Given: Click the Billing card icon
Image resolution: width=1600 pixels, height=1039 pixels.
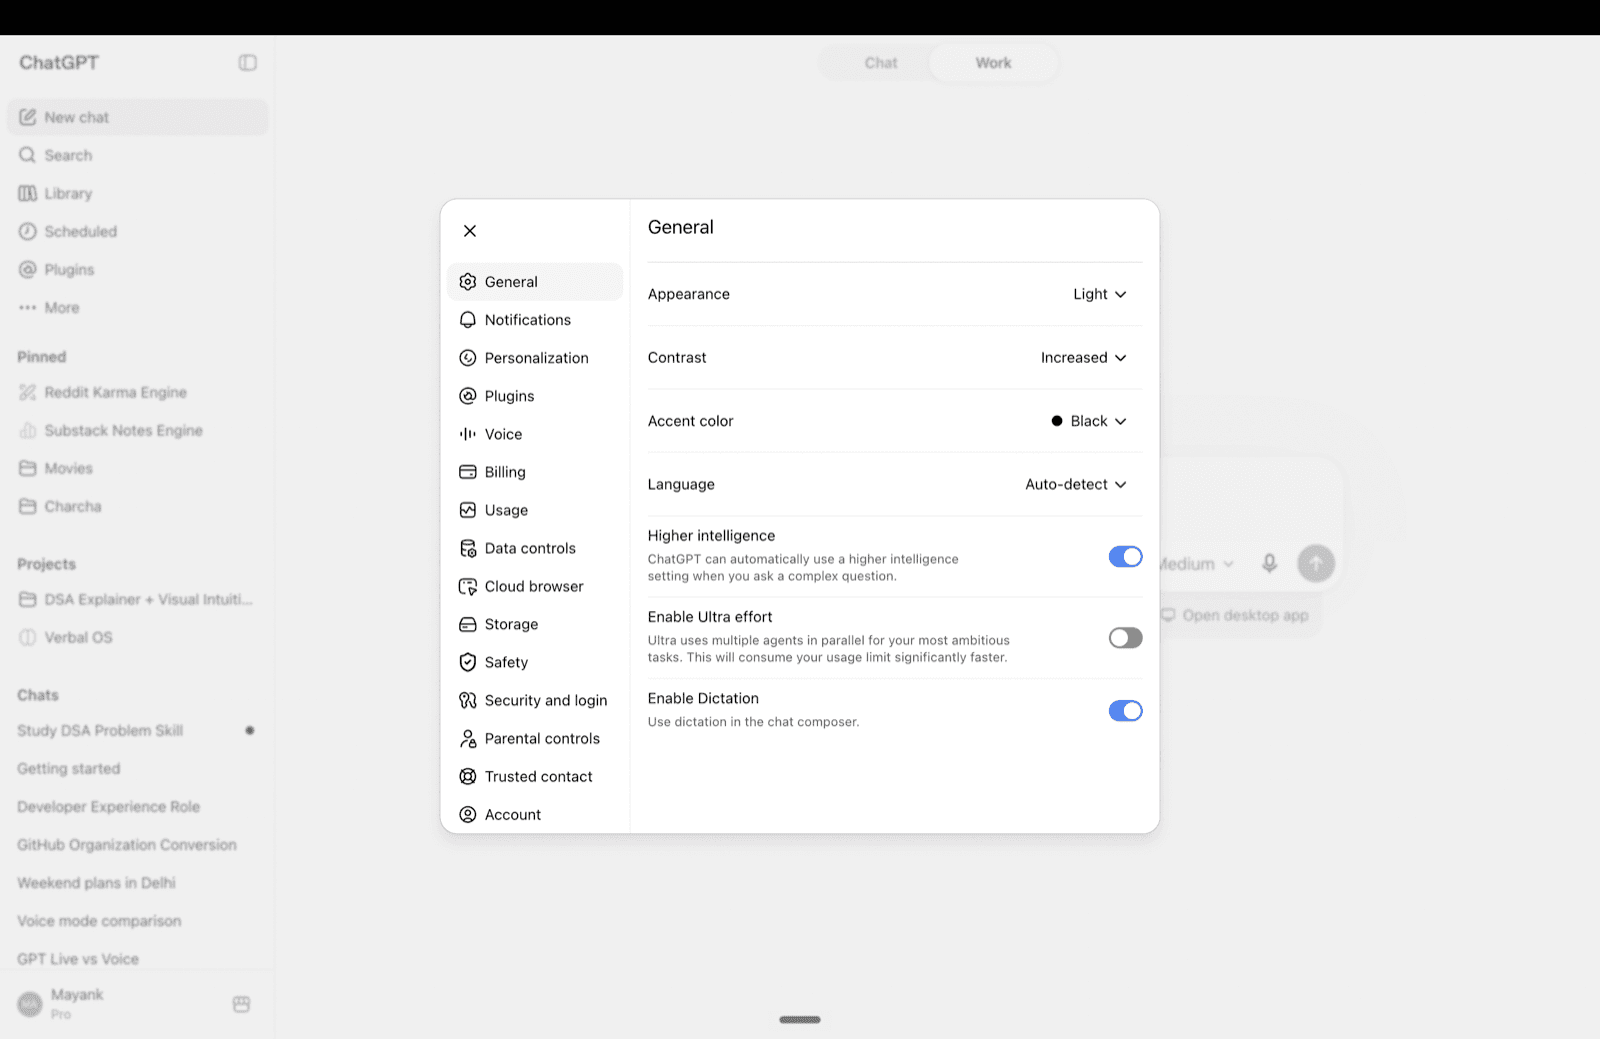Looking at the screenshot, I should (x=467, y=472).
